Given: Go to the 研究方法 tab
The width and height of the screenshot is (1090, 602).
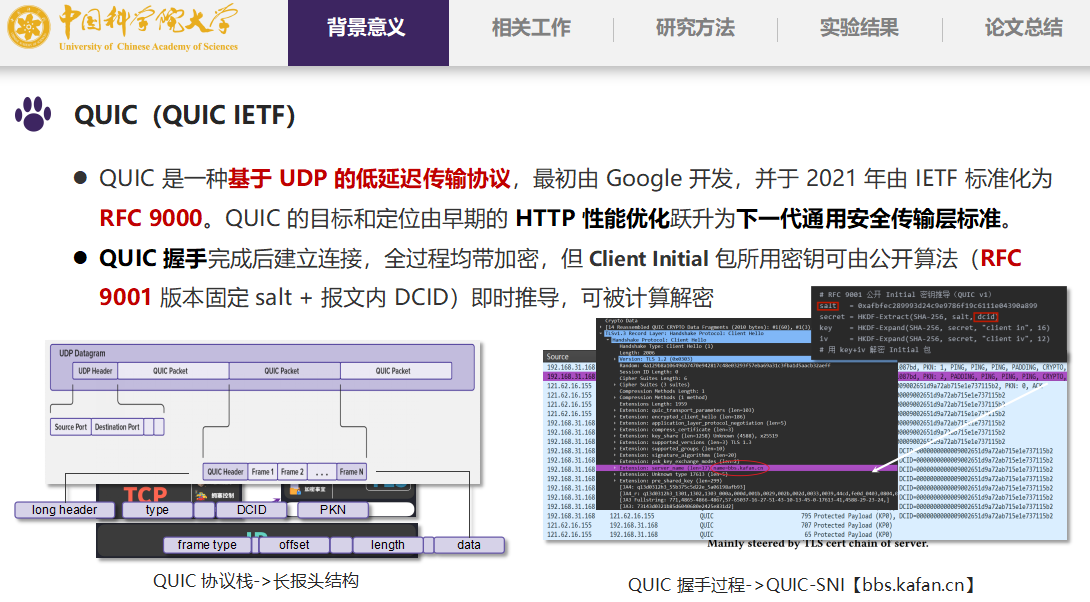Looking at the screenshot, I should [x=695, y=28].
